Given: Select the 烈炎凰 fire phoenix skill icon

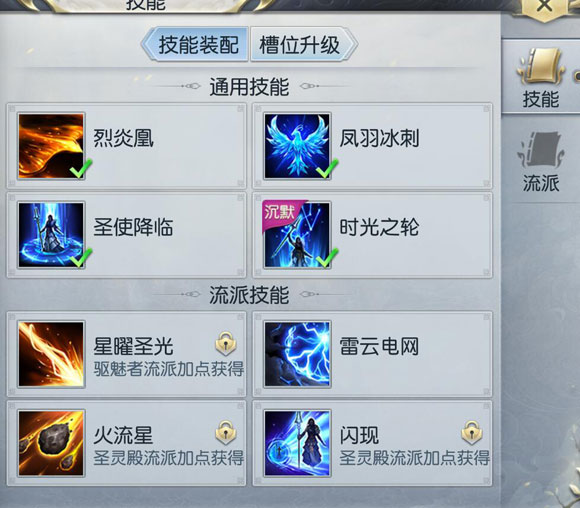Looking at the screenshot, I should pyautogui.click(x=51, y=146).
